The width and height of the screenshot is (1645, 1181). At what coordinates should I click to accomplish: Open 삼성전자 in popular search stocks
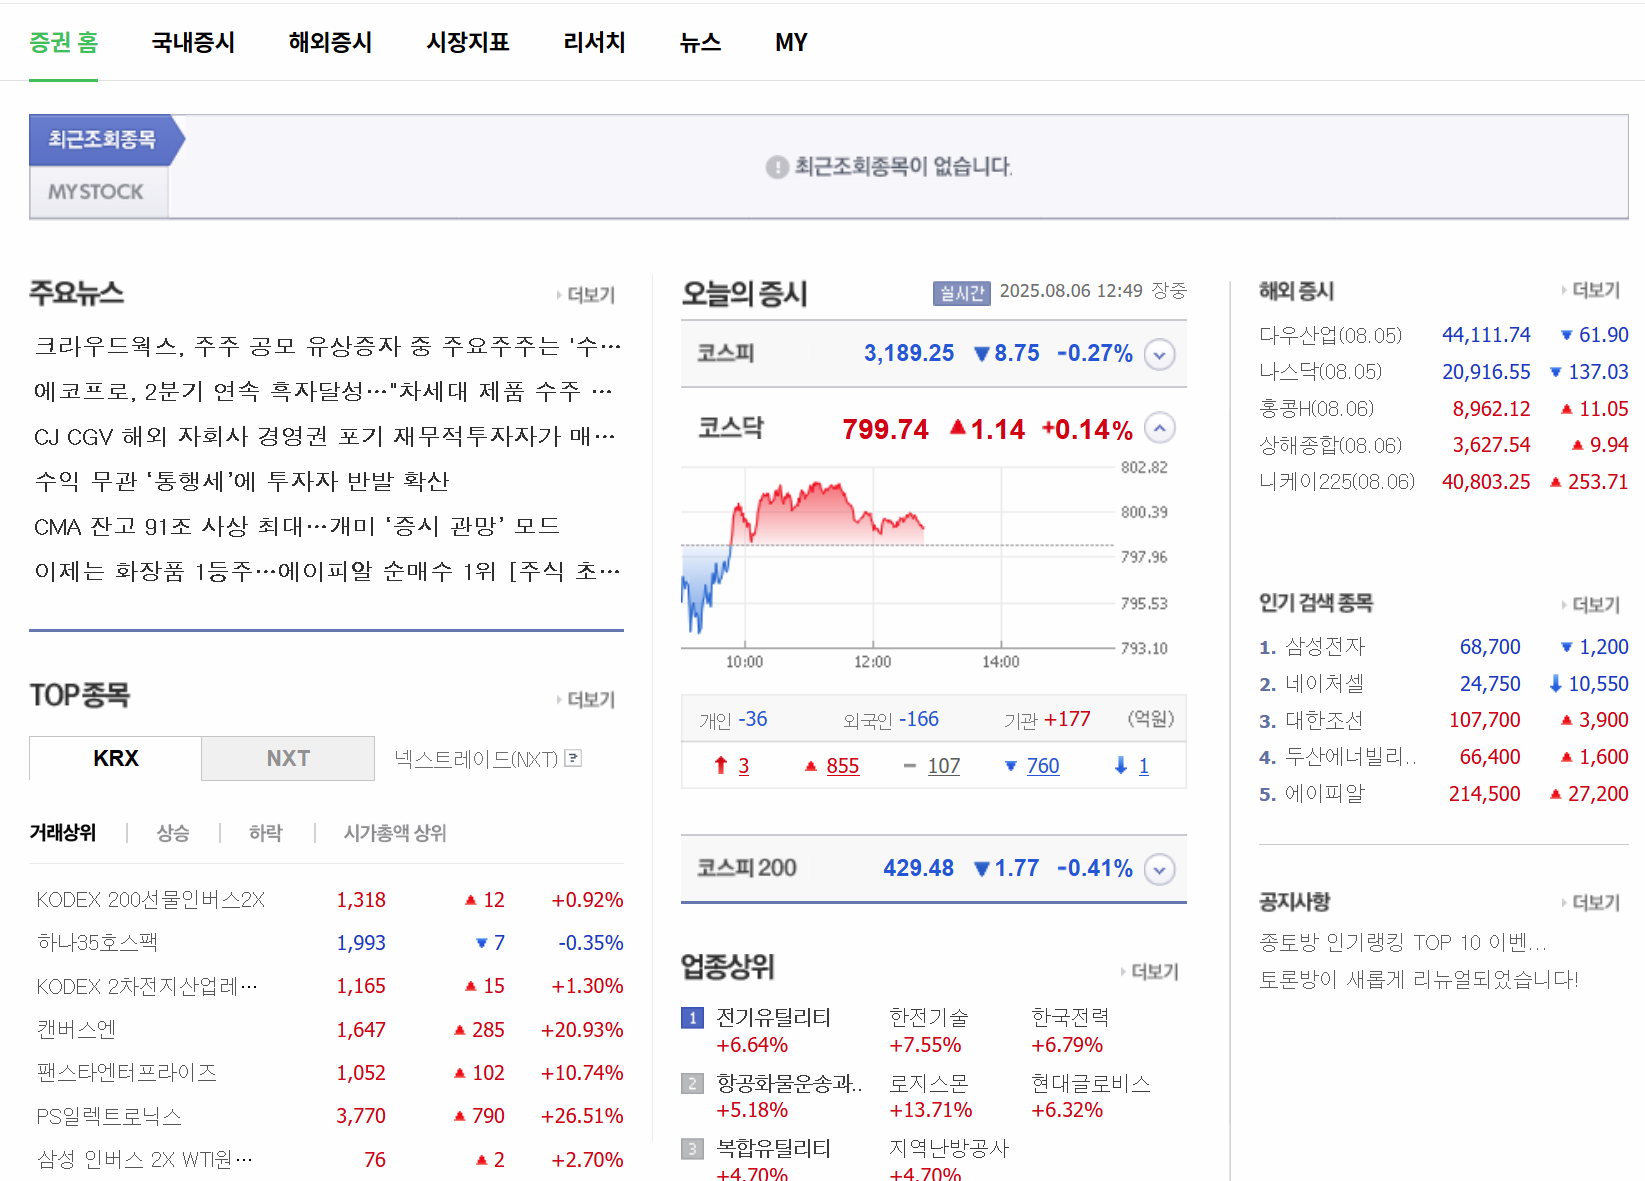[x=1324, y=647]
